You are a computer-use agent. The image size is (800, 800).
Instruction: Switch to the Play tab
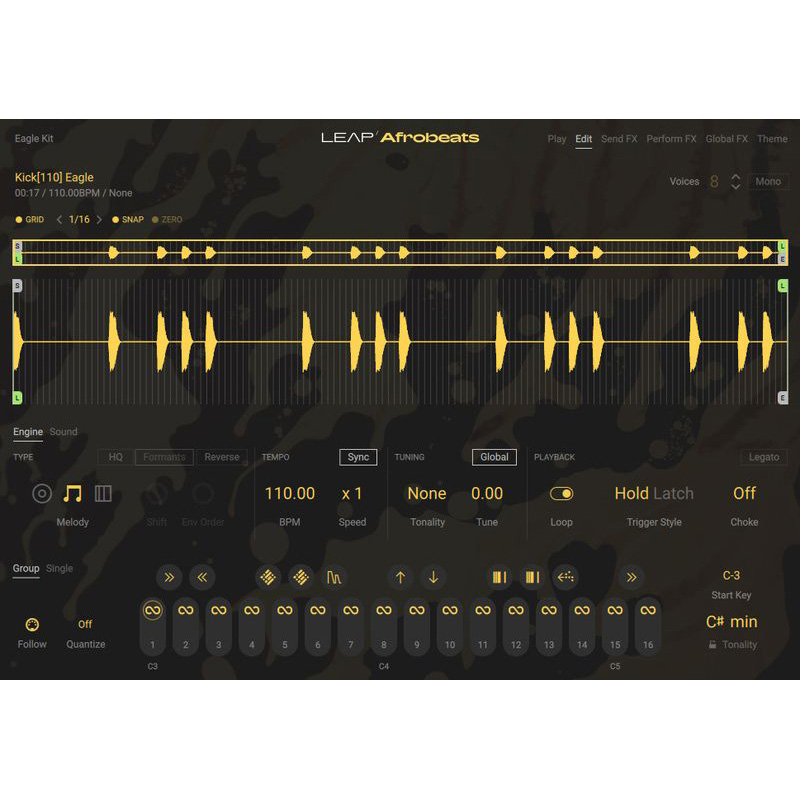coord(557,139)
